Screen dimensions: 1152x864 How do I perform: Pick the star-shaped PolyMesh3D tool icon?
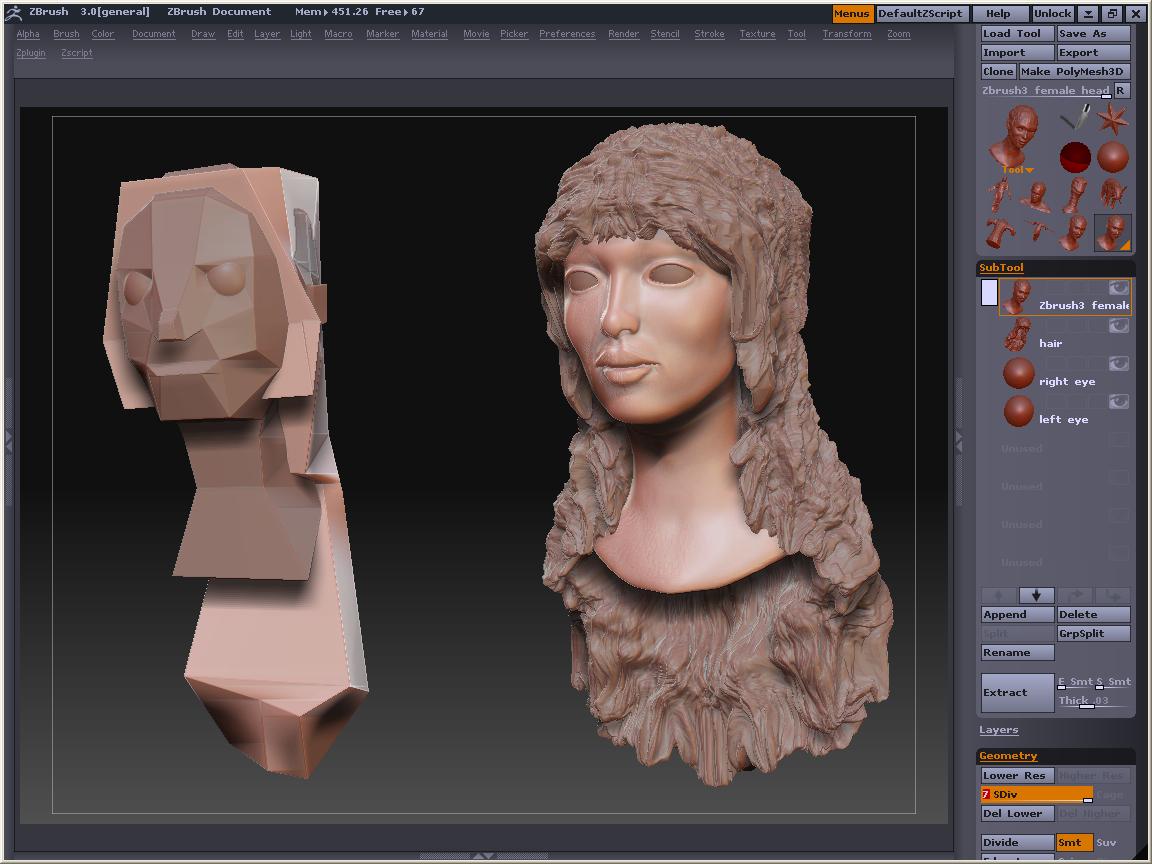click(1112, 118)
